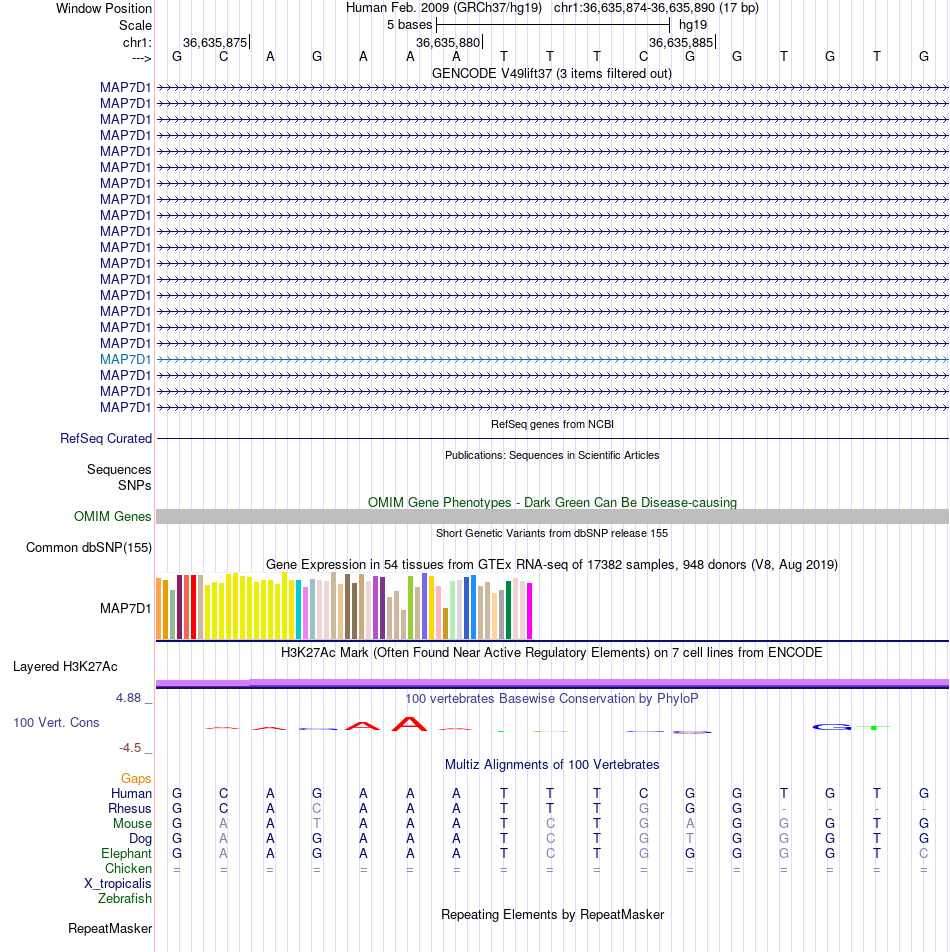Click the light-blue MAP7D1 transcript arrow line

[552, 359]
